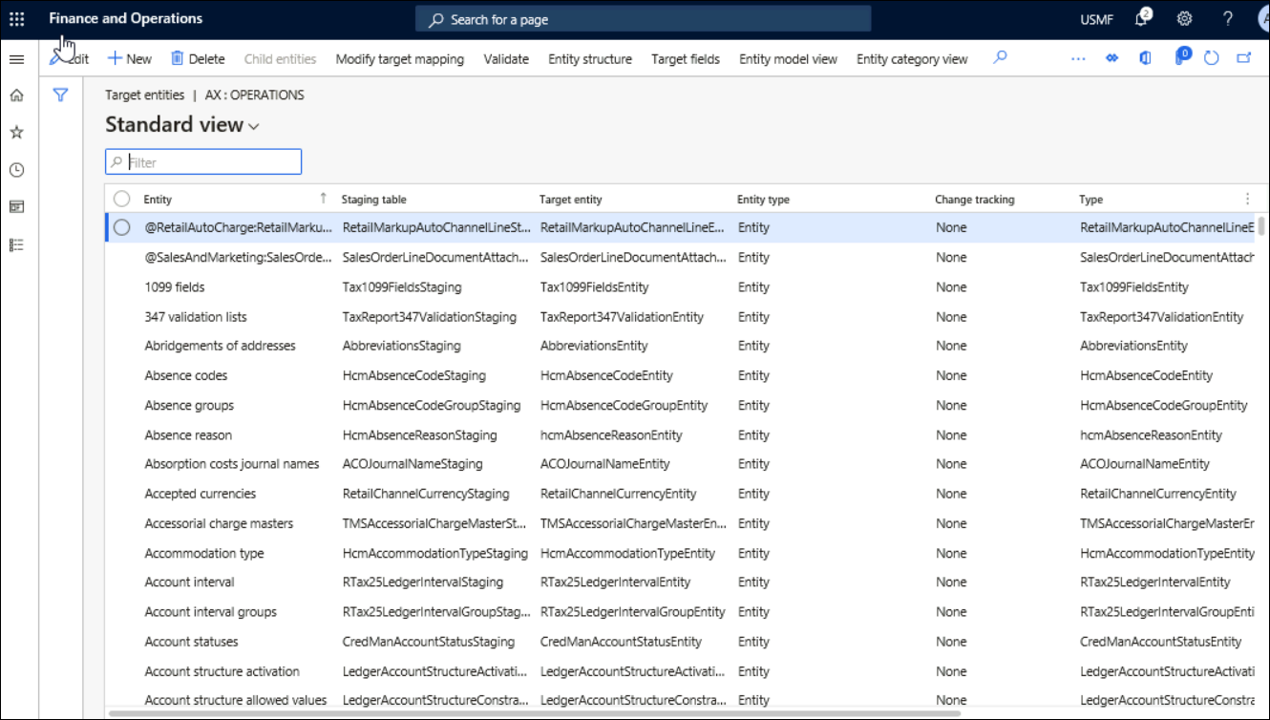Select the Account interval entity
1270x720 pixels.
(x=189, y=582)
